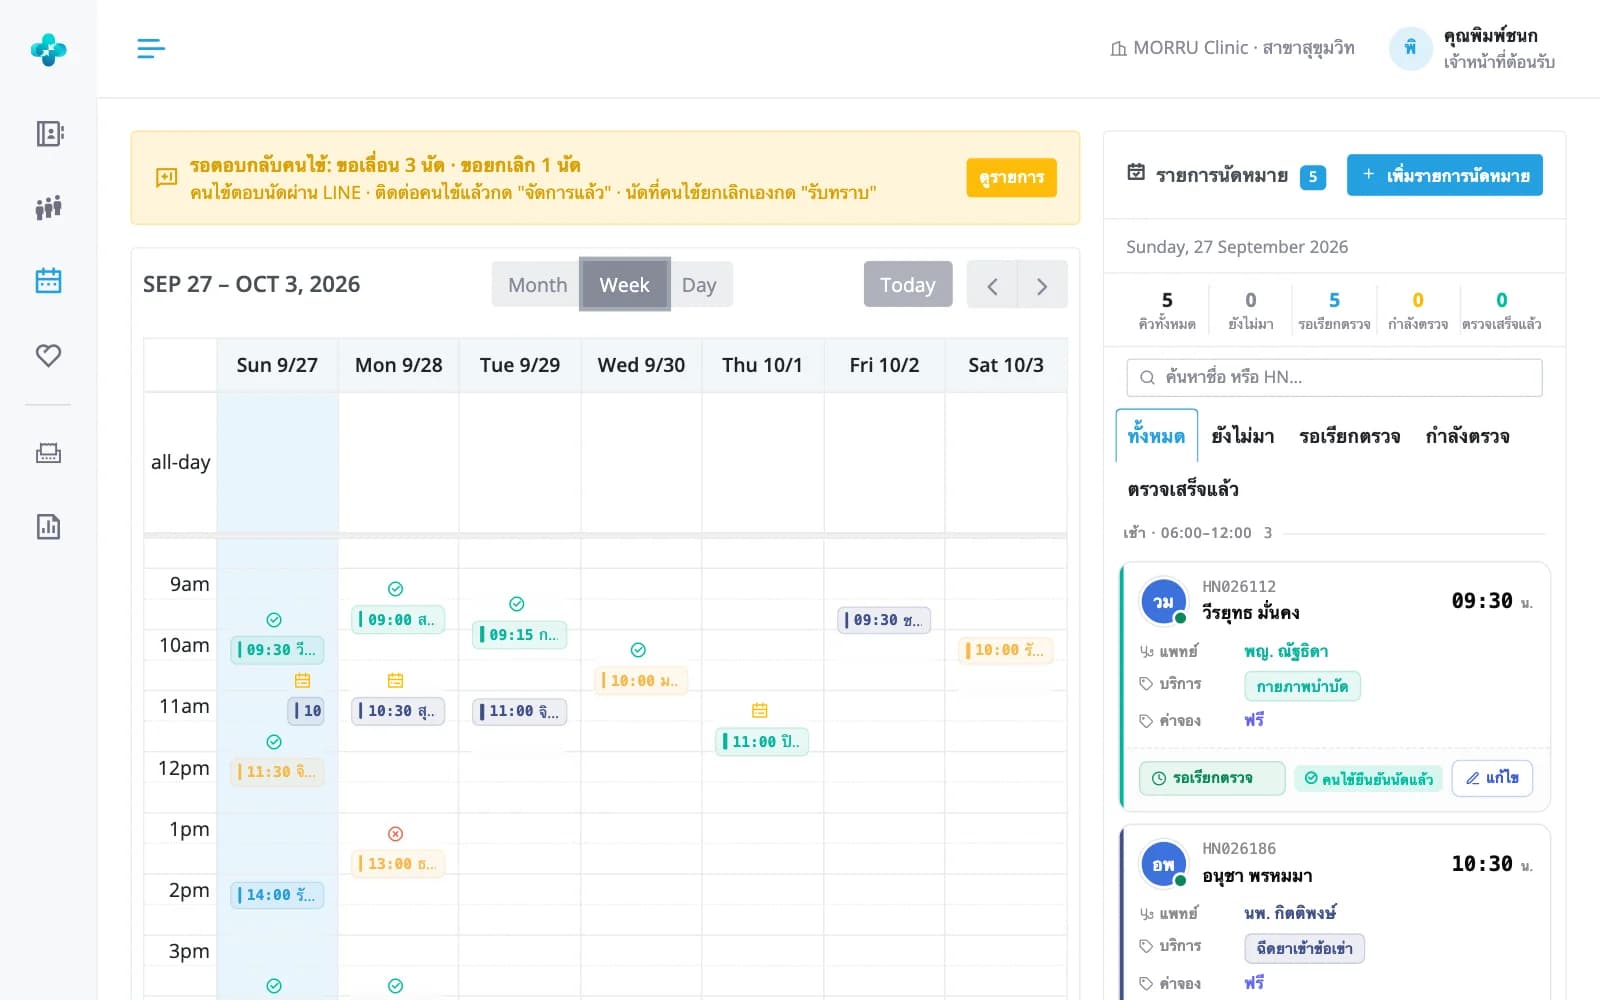Click the calendar icon beside รายการนัดหมาย
Image resolution: width=1600 pixels, height=1000 pixels.
(1136, 172)
